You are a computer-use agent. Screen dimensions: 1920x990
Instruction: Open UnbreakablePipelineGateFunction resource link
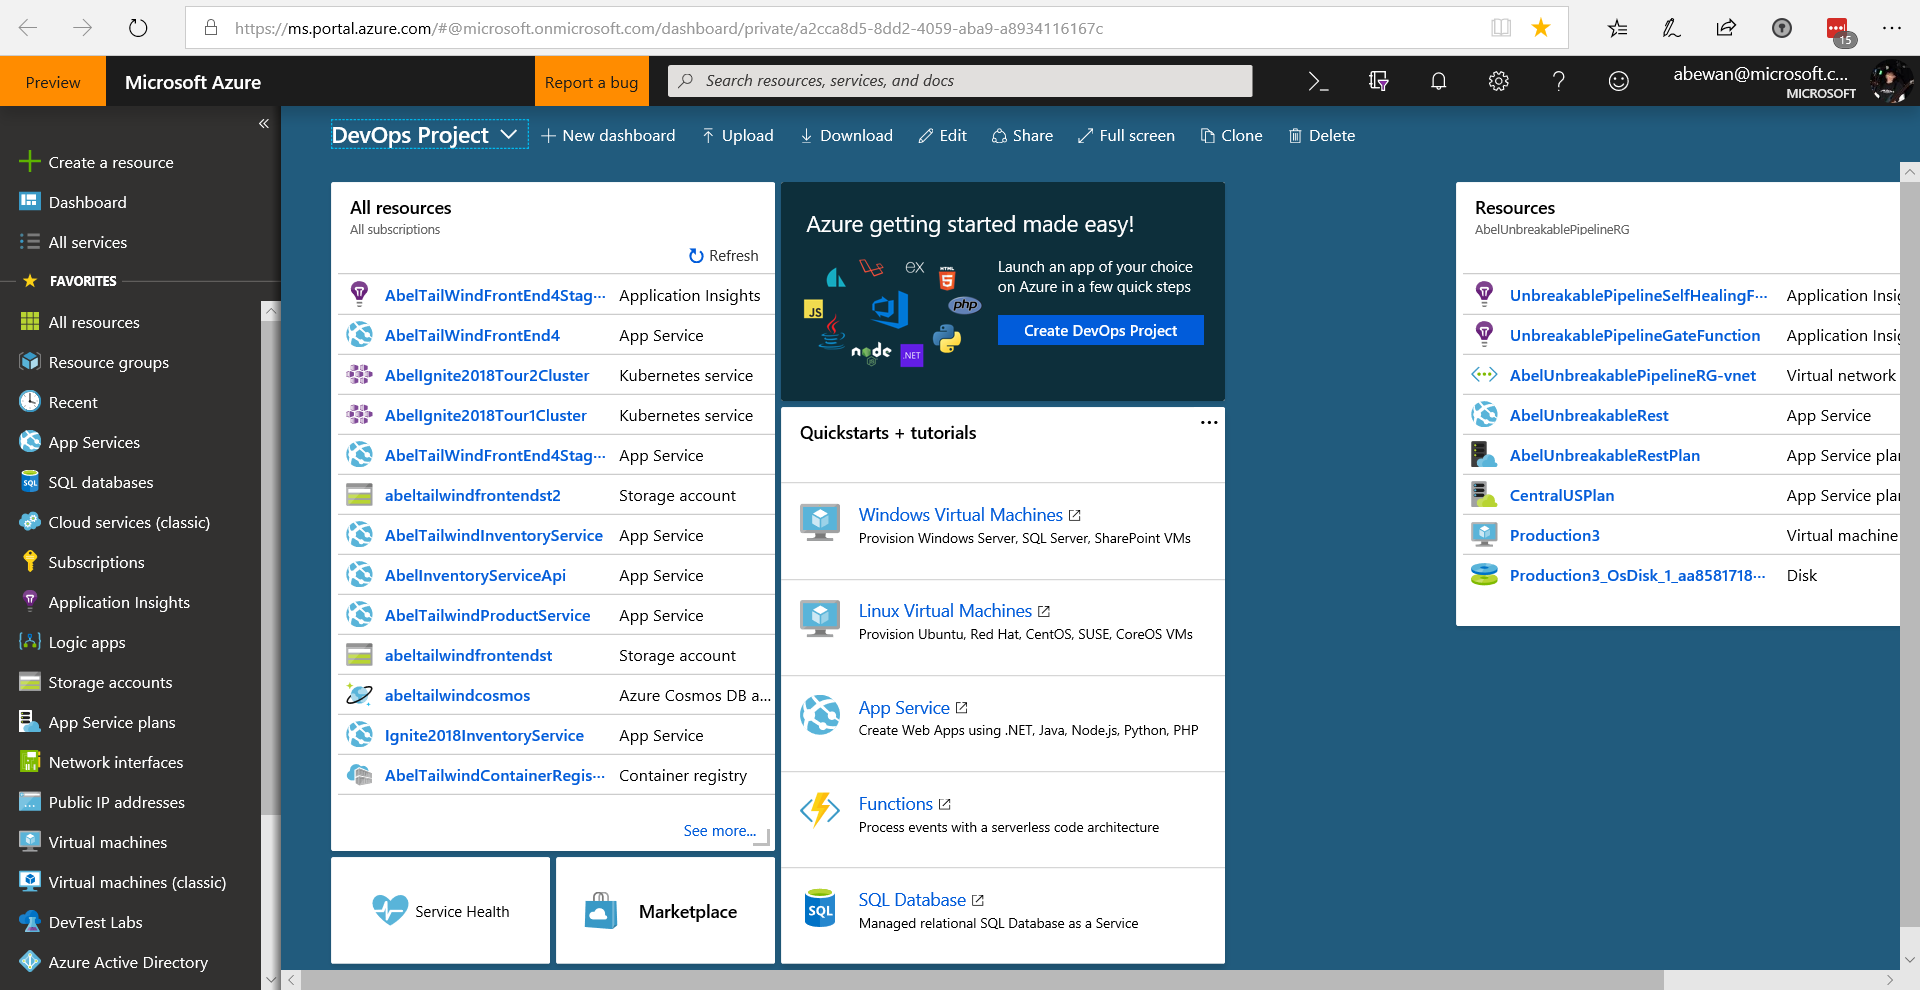(1634, 335)
